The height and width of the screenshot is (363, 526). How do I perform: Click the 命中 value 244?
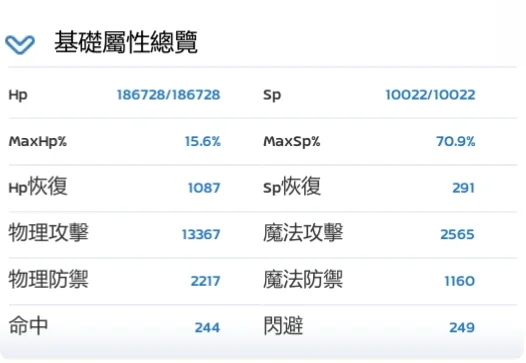(x=207, y=327)
